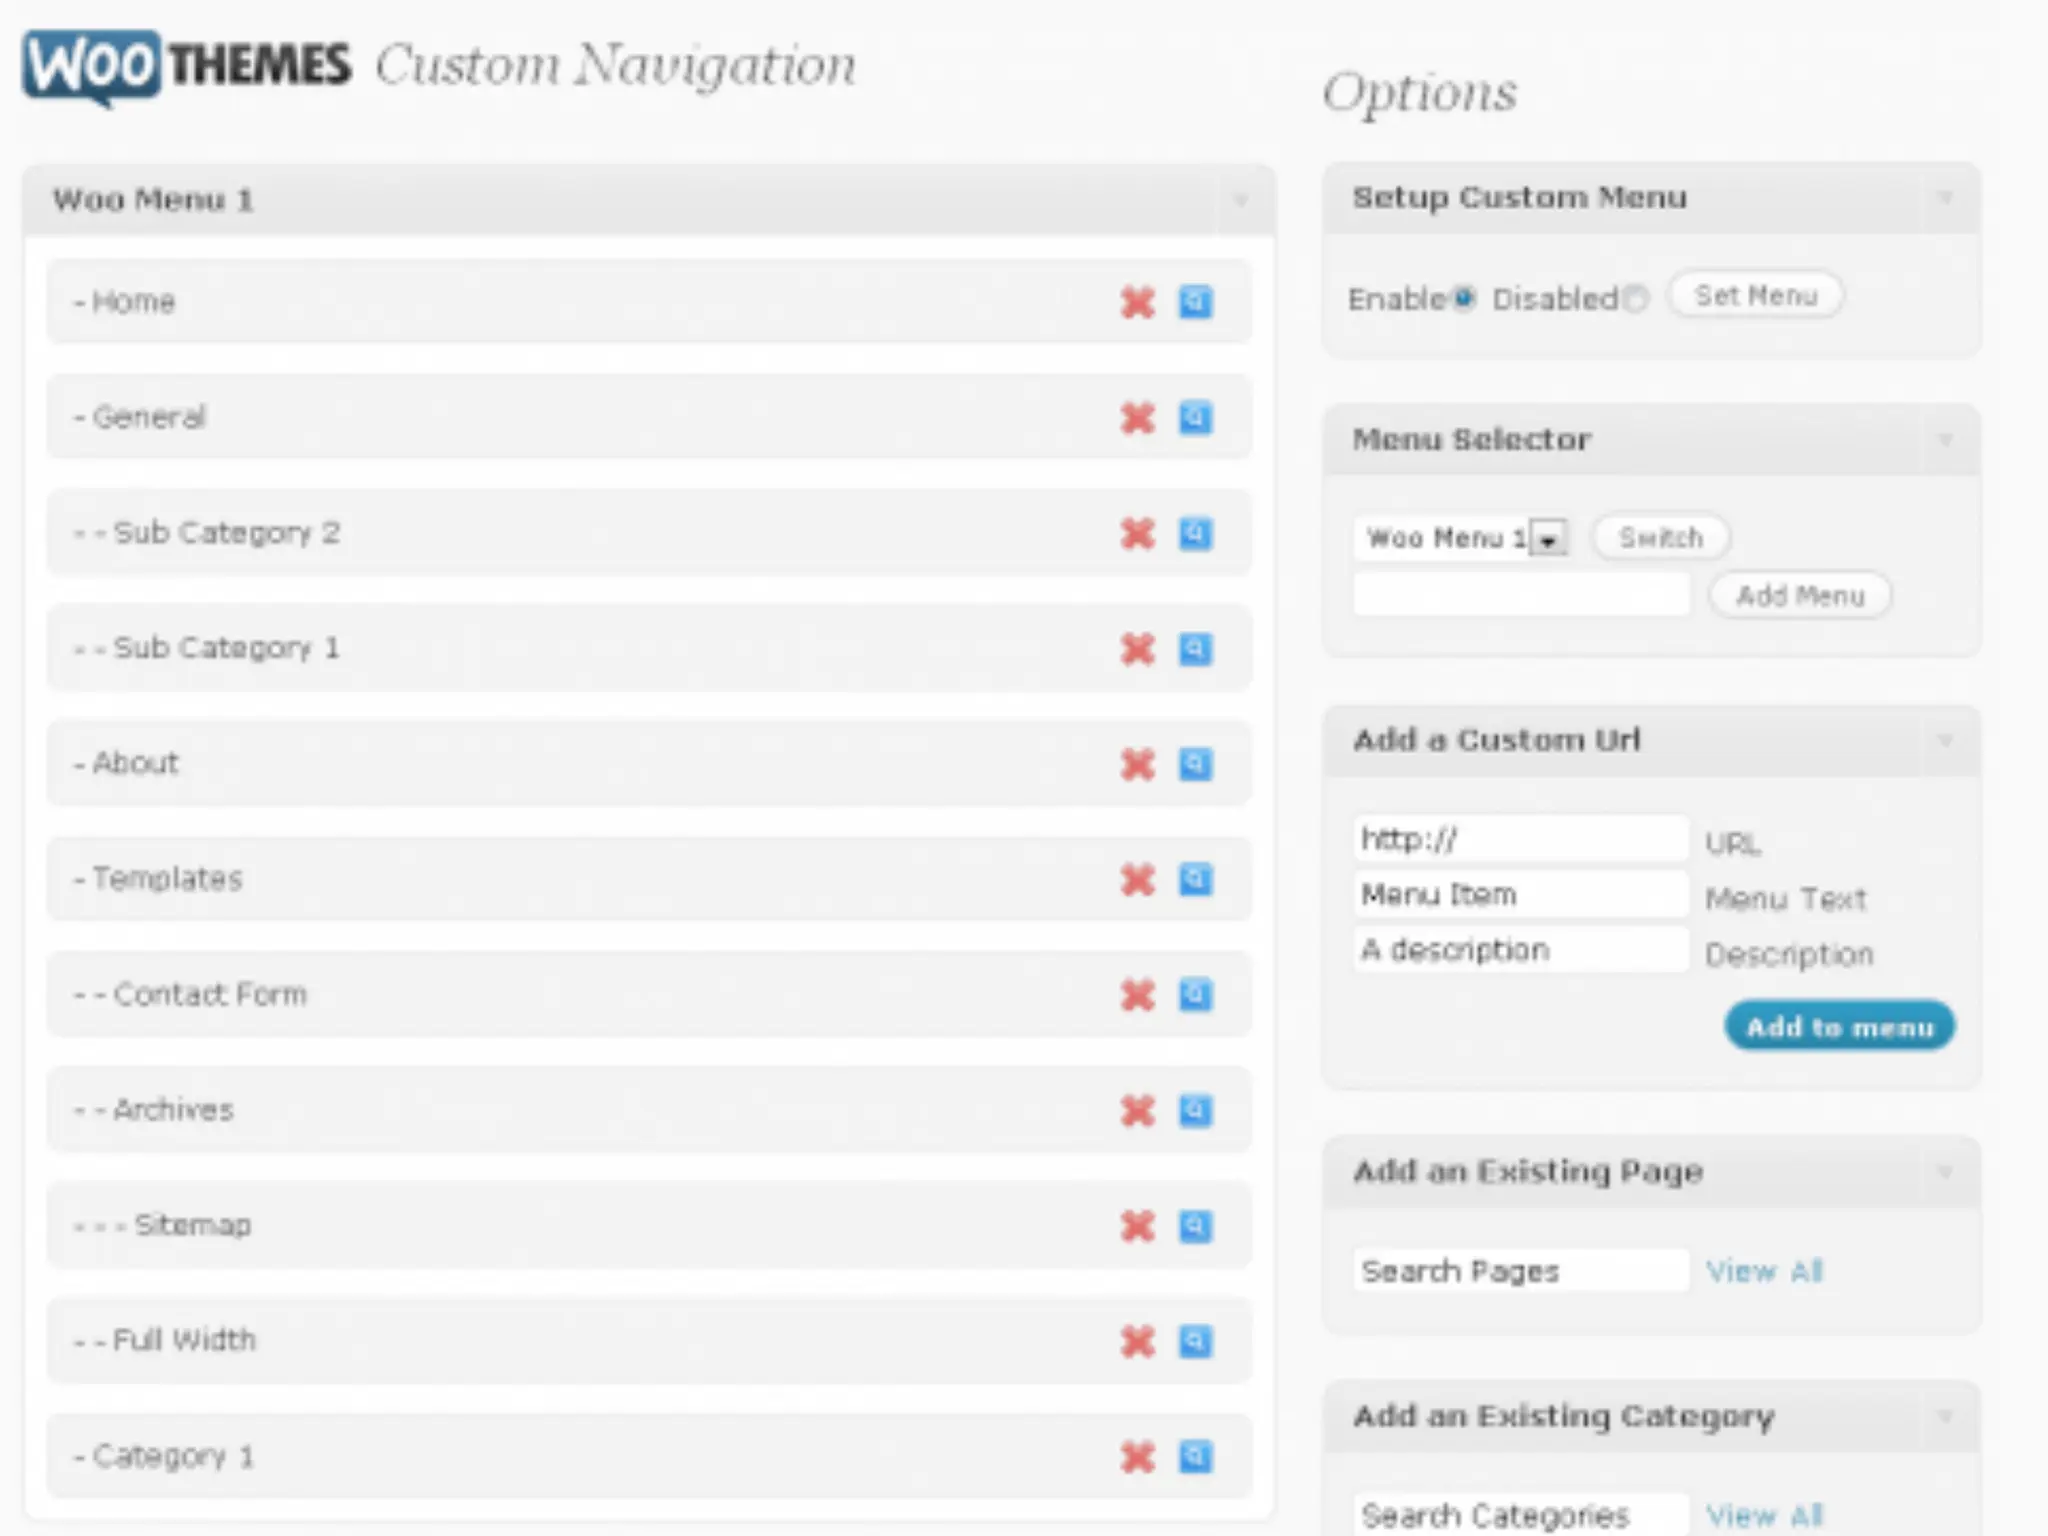
Task: Click the Set Menu button
Action: pos(1755,296)
